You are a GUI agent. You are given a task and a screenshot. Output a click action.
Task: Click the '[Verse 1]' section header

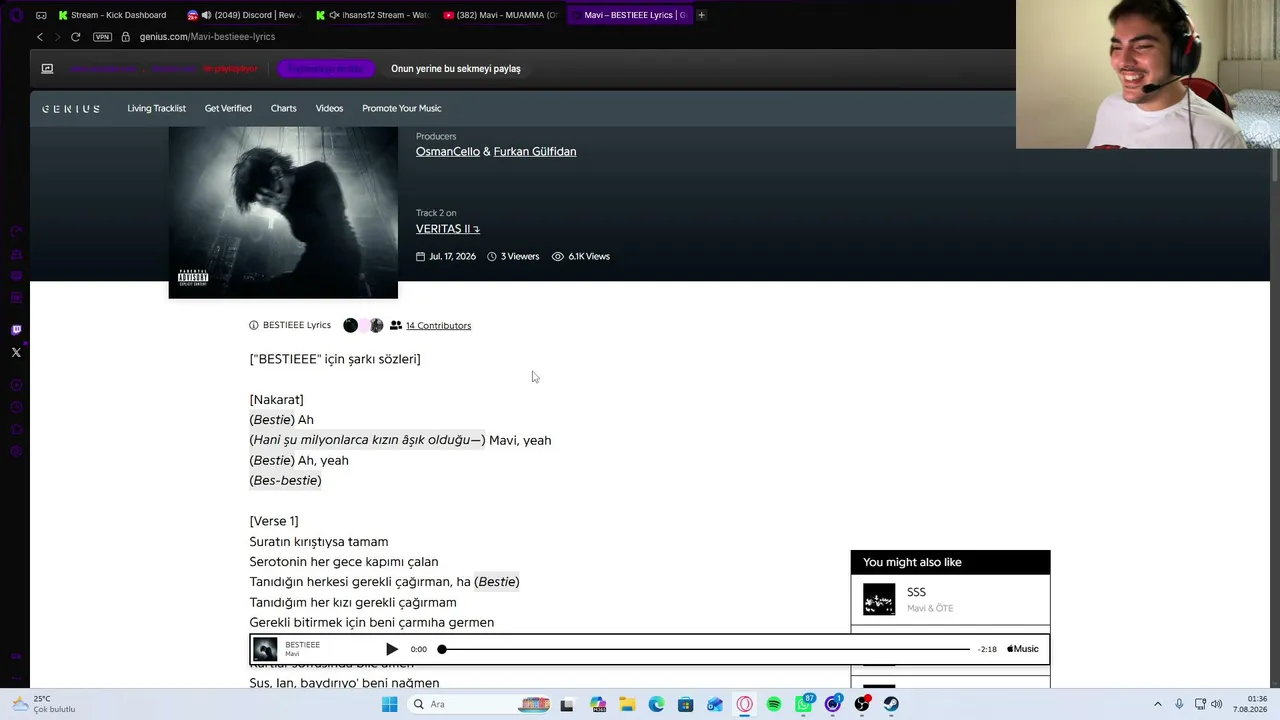(x=274, y=521)
